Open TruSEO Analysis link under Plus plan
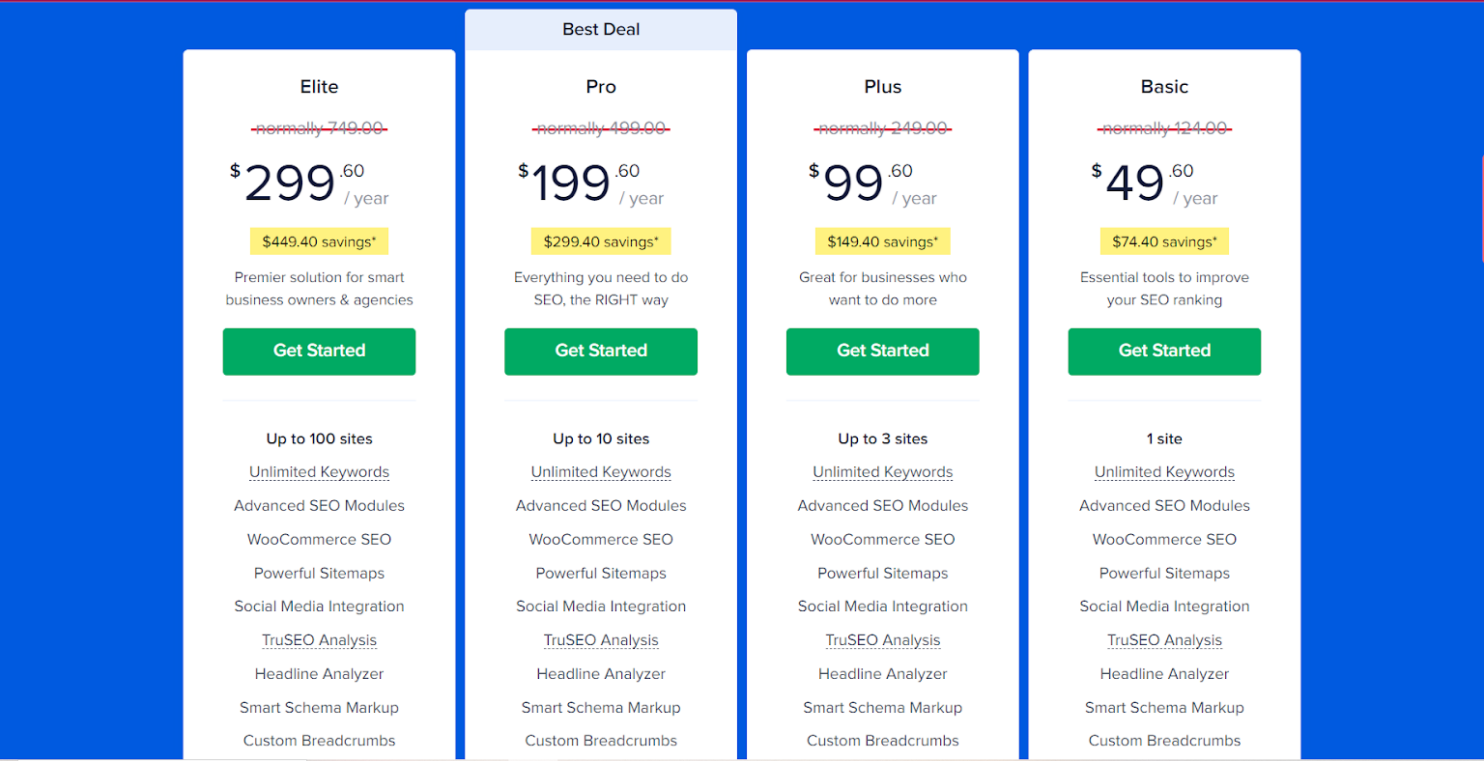 (883, 640)
